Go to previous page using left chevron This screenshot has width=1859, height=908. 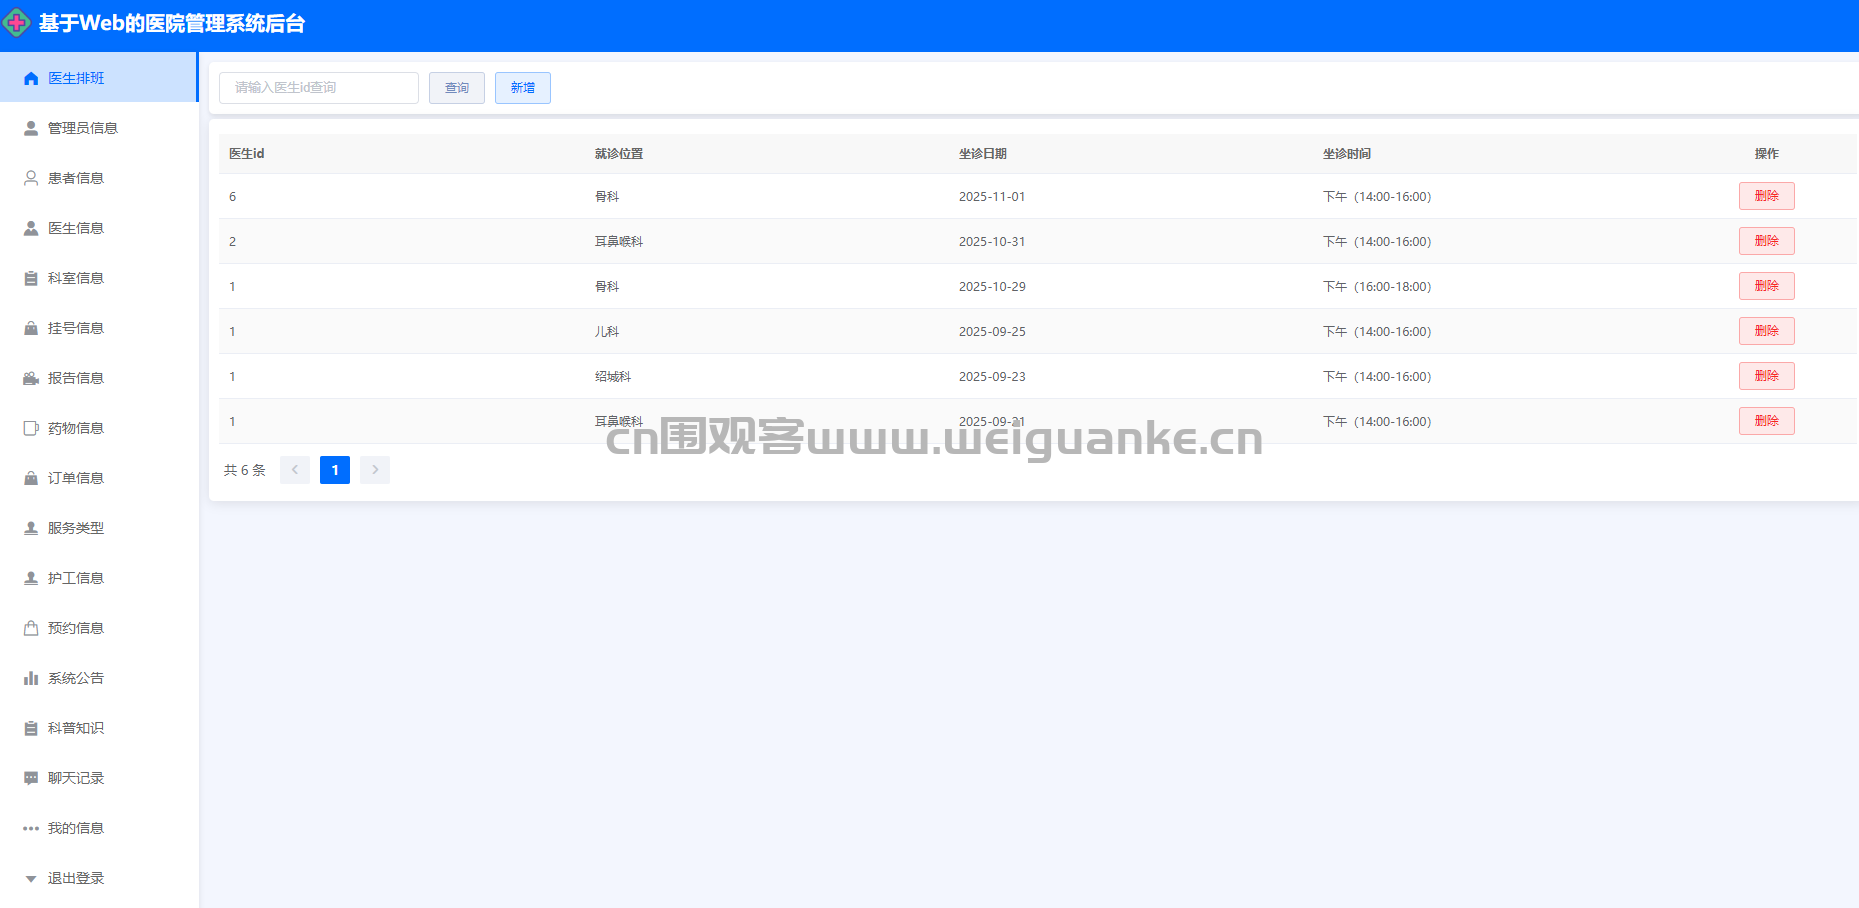pos(295,470)
